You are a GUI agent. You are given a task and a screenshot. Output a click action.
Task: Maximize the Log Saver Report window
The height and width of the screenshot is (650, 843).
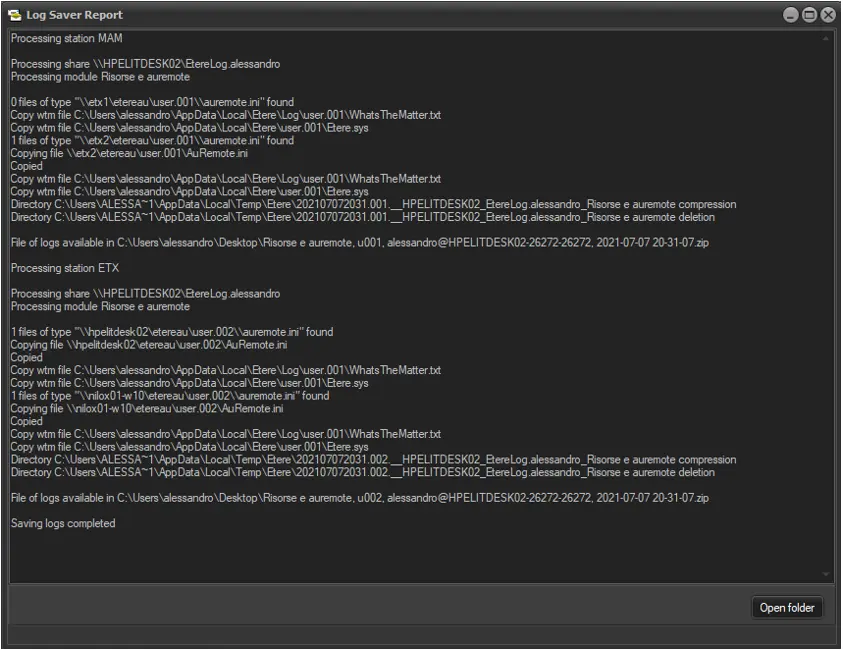(x=809, y=15)
